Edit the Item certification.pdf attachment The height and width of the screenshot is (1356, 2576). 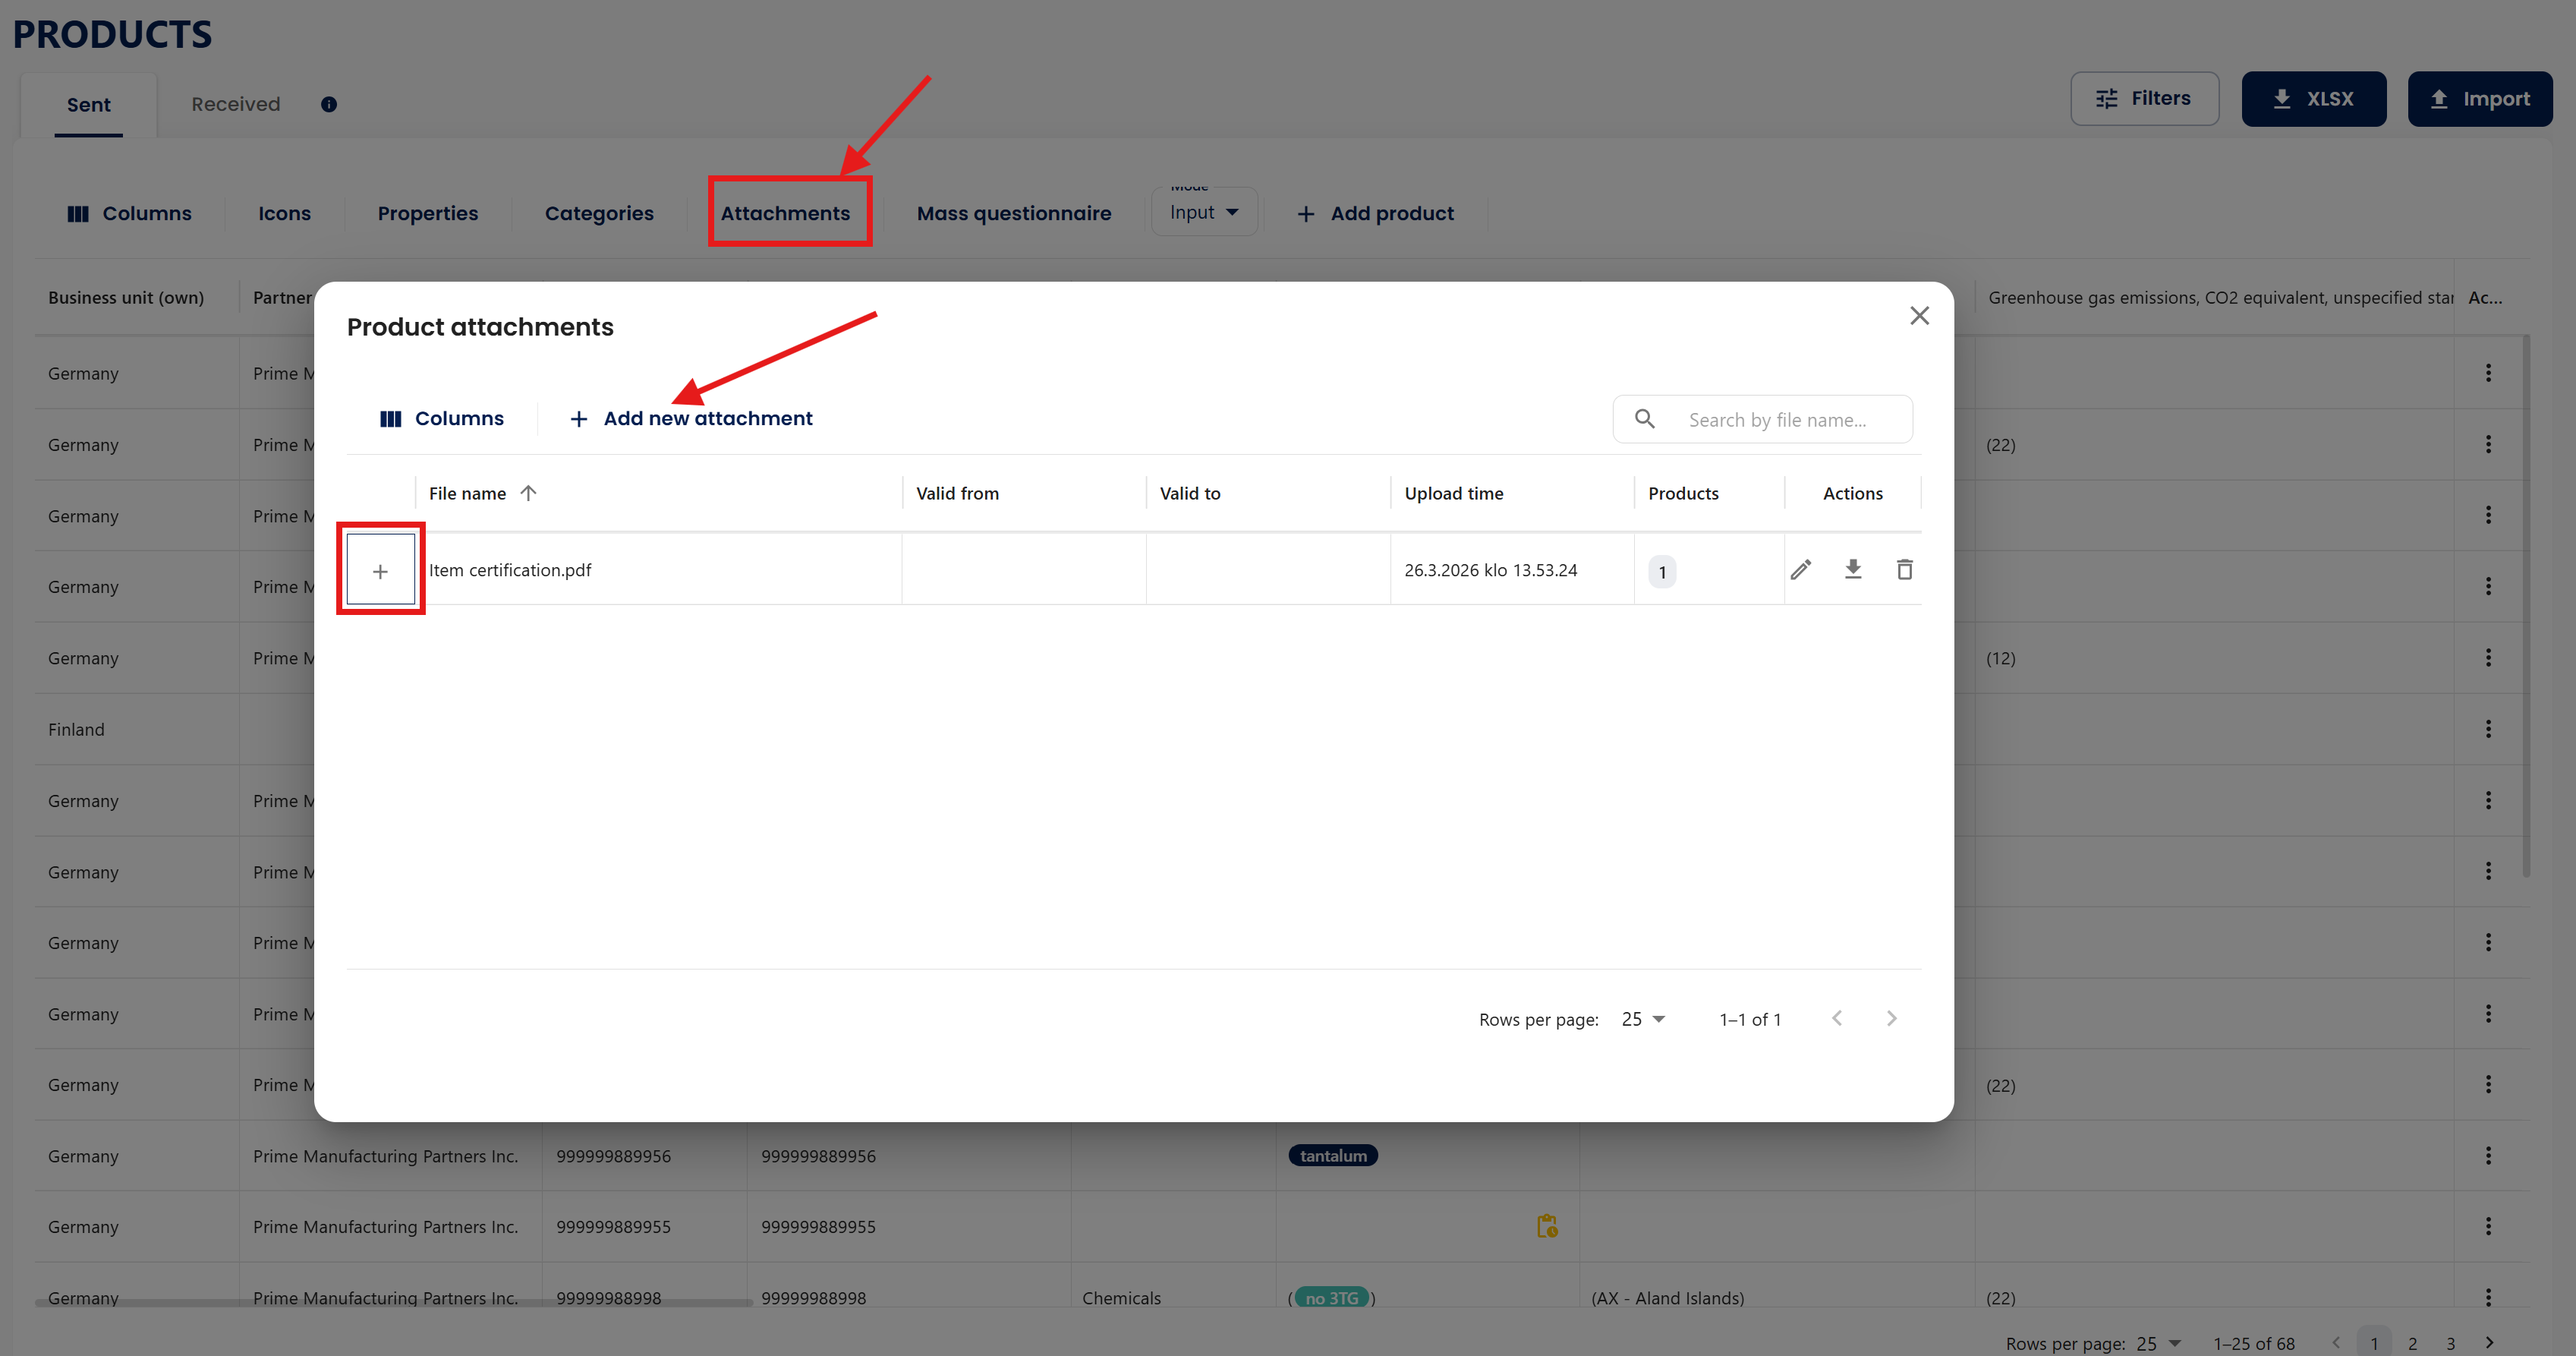click(1800, 570)
